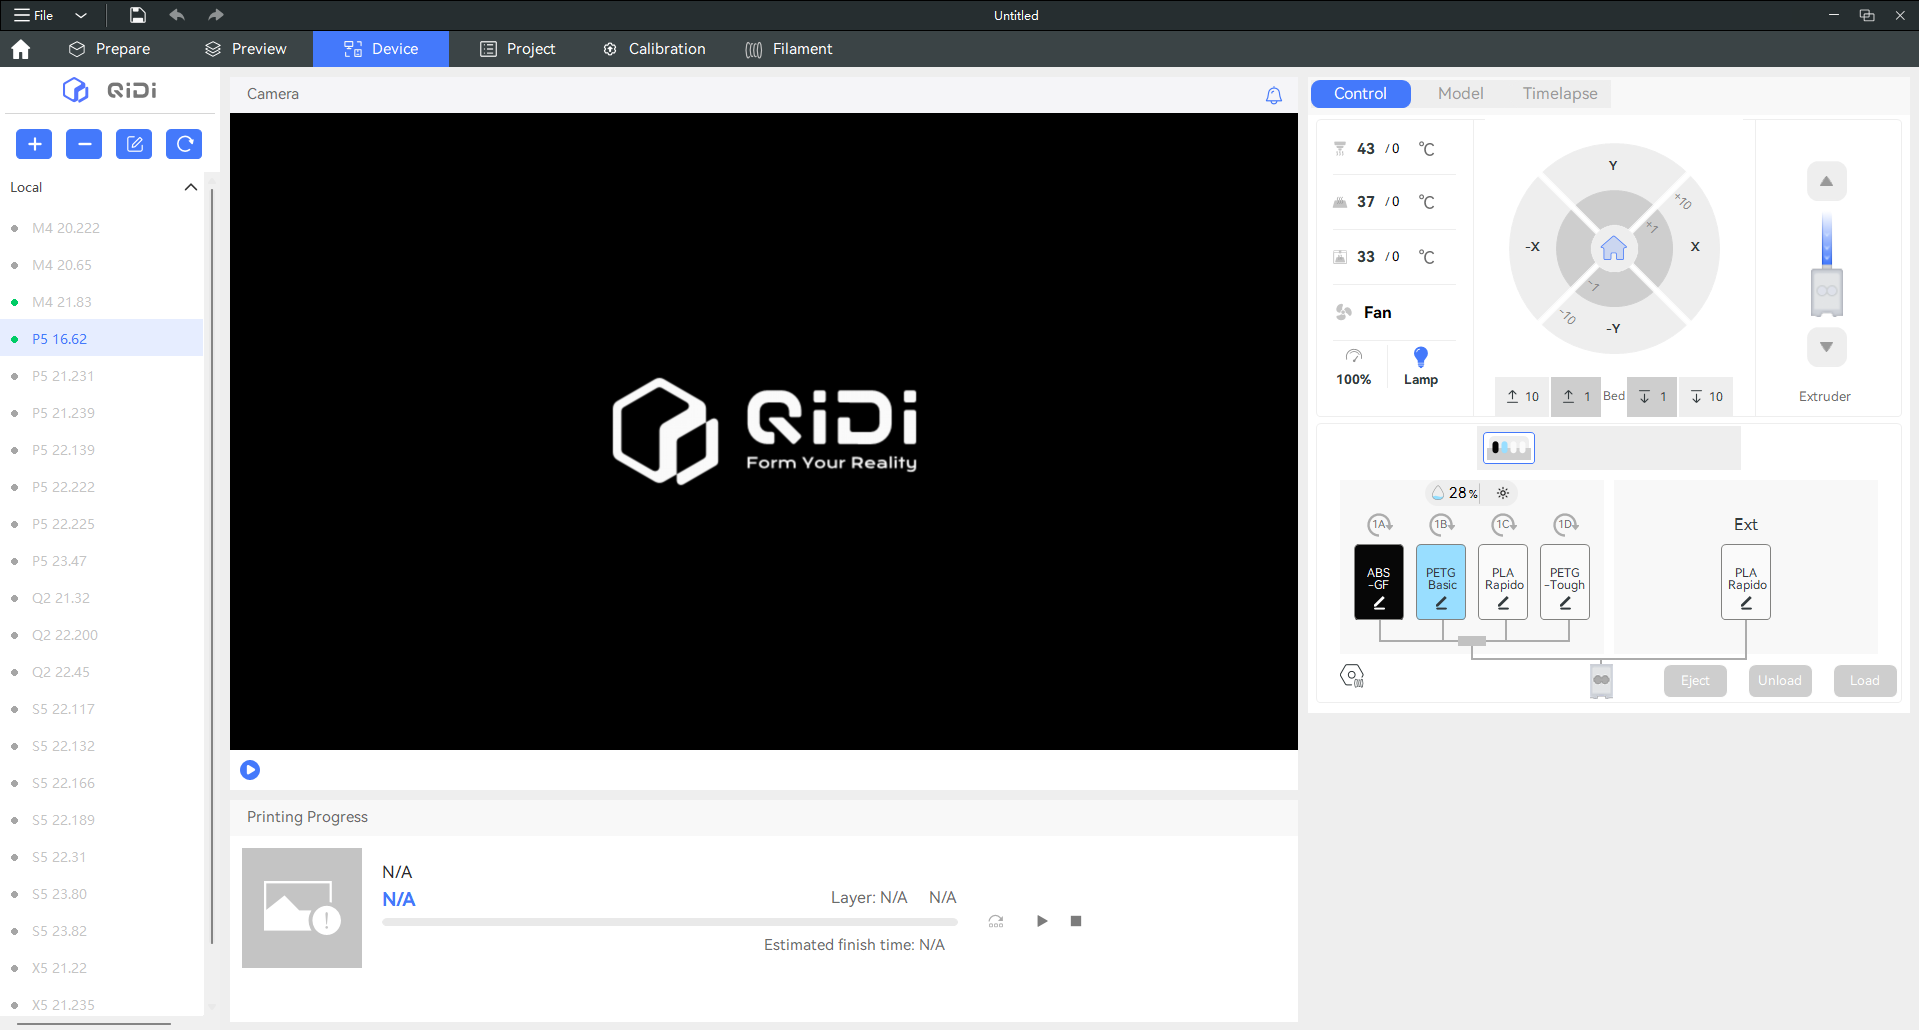This screenshot has height=1030, width=1919.
Task: Click the slot 1C reload icon
Action: click(1504, 524)
